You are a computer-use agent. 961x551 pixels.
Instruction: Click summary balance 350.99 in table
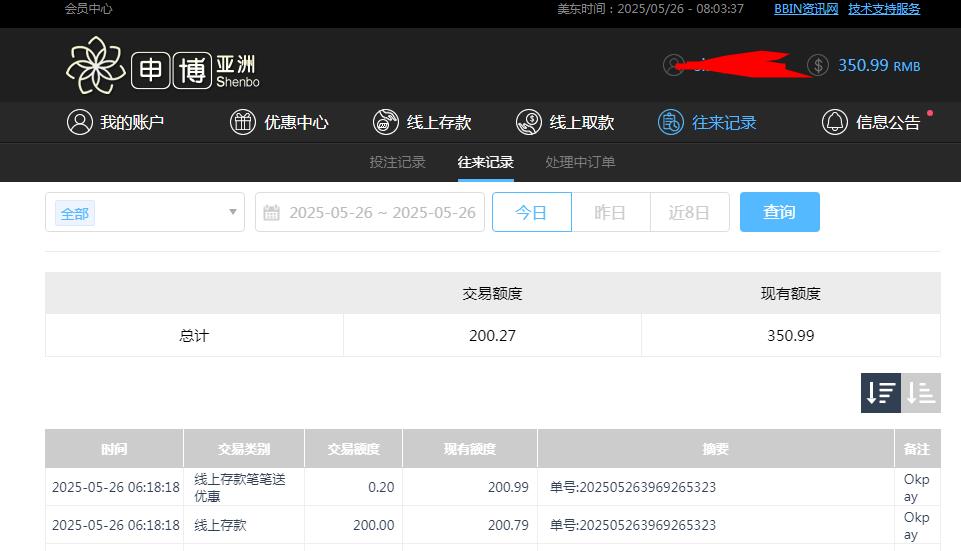pos(791,335)
